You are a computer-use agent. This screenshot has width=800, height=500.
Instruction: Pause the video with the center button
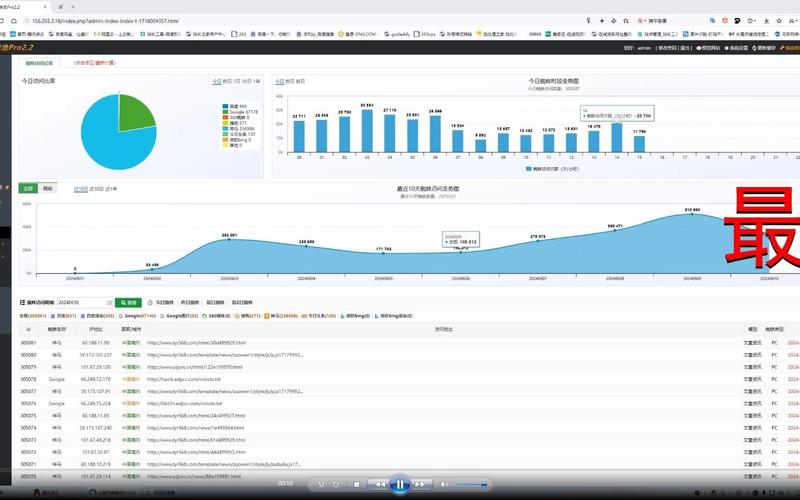(x=400, y=484)
